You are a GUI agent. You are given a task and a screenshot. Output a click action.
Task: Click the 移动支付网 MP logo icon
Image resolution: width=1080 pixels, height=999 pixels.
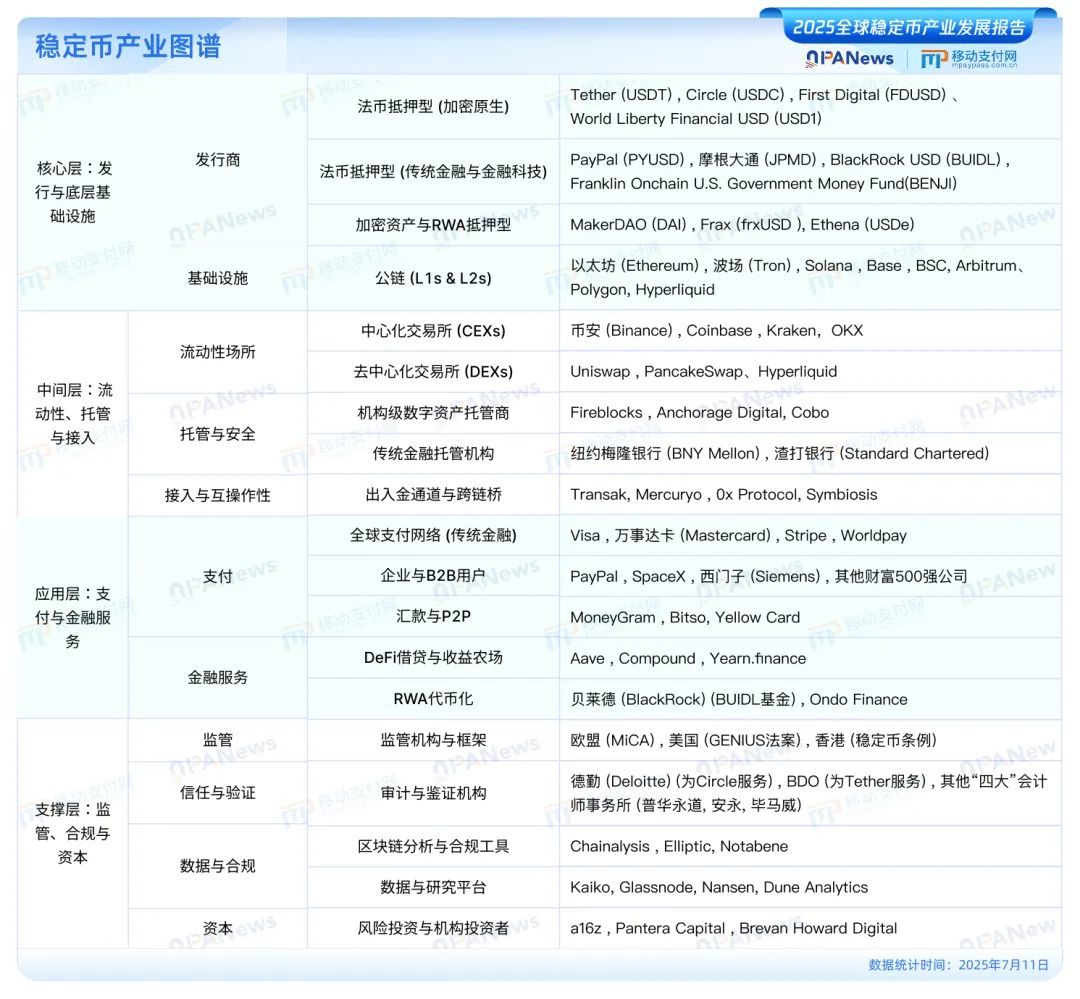coord(935,59)
